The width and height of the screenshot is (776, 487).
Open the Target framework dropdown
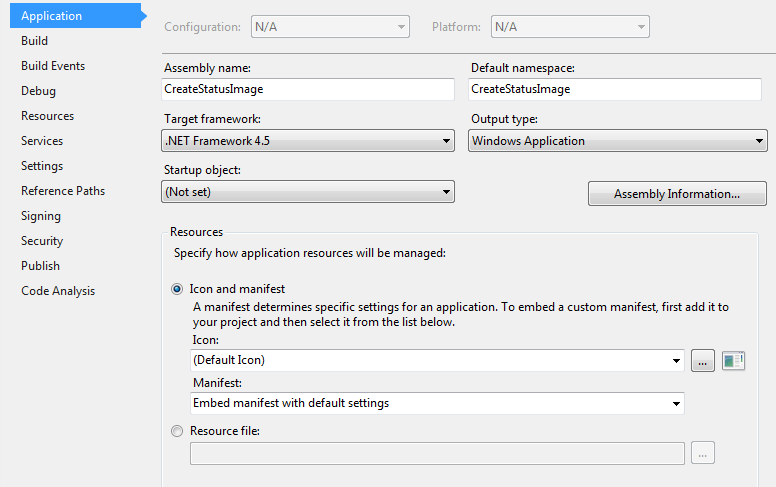(x=308, y=141)
